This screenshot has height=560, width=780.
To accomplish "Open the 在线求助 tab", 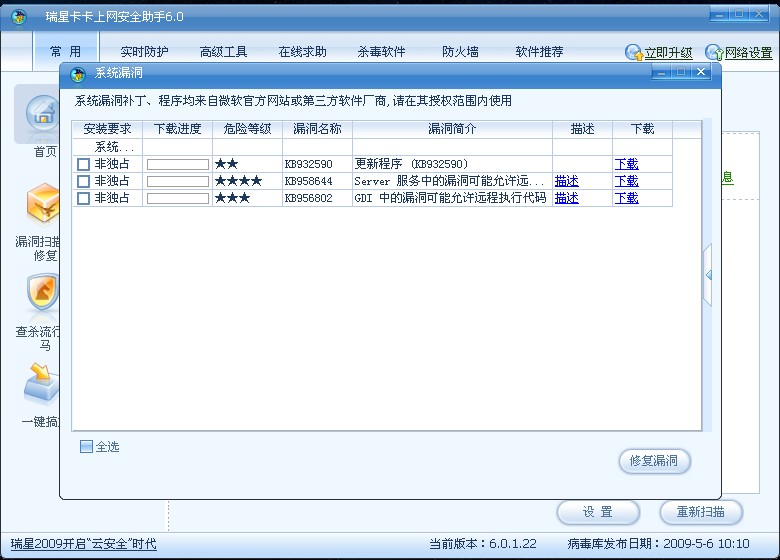I will 302,52.
